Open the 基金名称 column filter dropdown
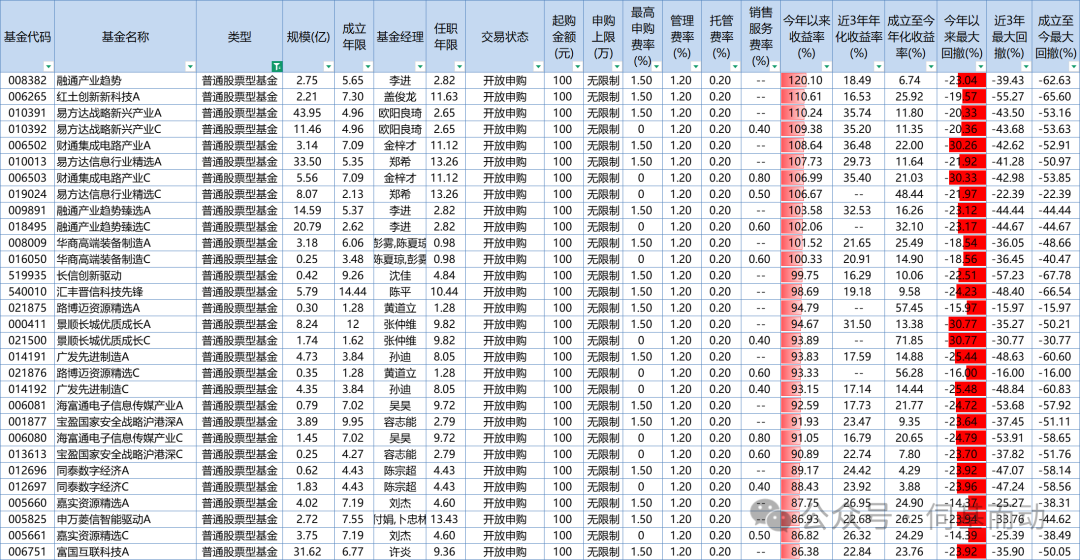Screen dimensions: 1080x560 tap(190, 67)
